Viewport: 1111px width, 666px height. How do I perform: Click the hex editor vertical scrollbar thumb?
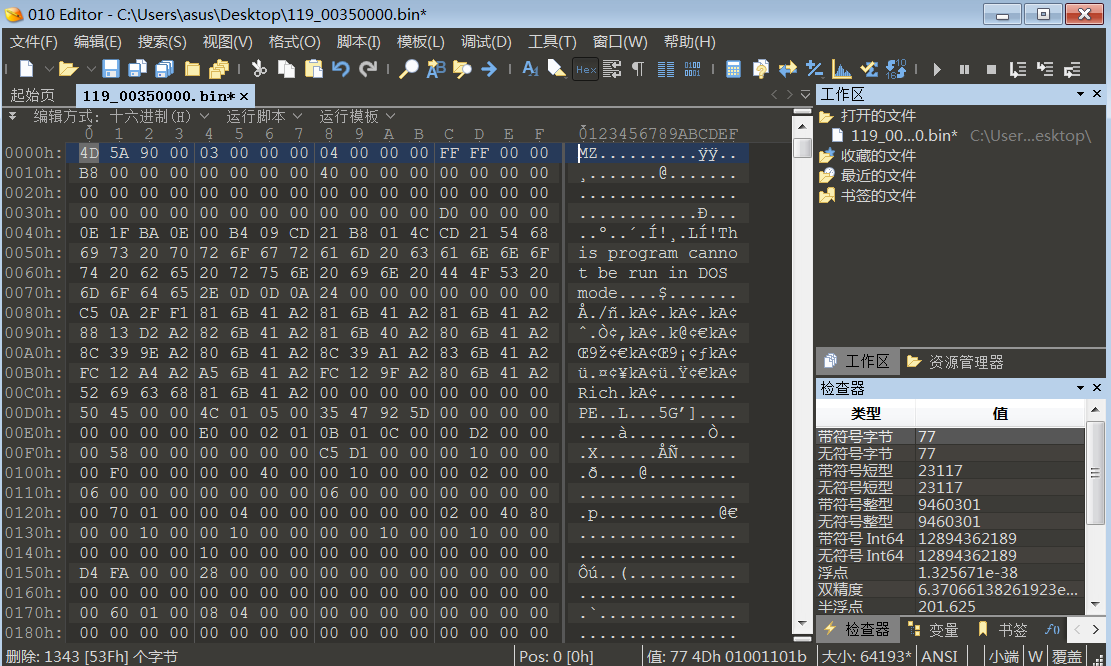[x=802, y=147]
